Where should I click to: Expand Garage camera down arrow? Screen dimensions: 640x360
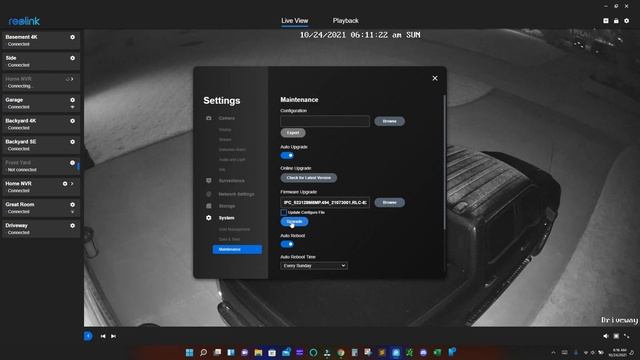pyautogui.click(x=72, y=107)
